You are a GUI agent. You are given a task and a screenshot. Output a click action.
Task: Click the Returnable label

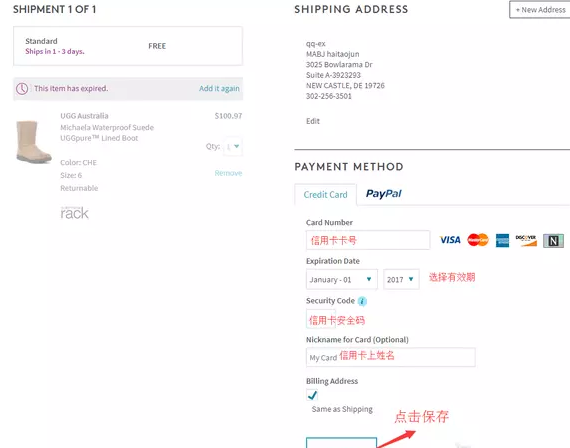pos(79,188)
